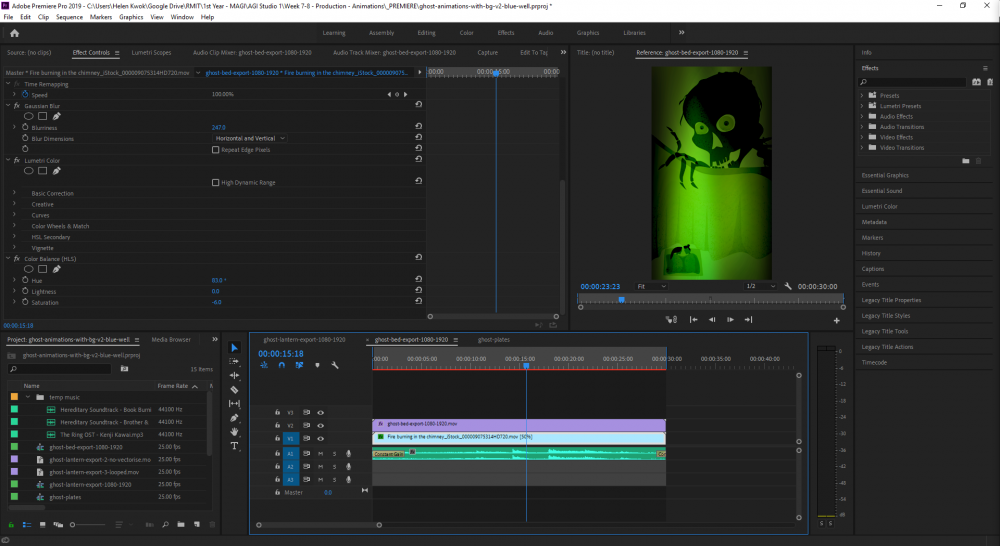This screenshot has width=1000, height=546.
Task: Click New Bin icon in Project panel
Action: pyautogui.click(x=181, y=524)
